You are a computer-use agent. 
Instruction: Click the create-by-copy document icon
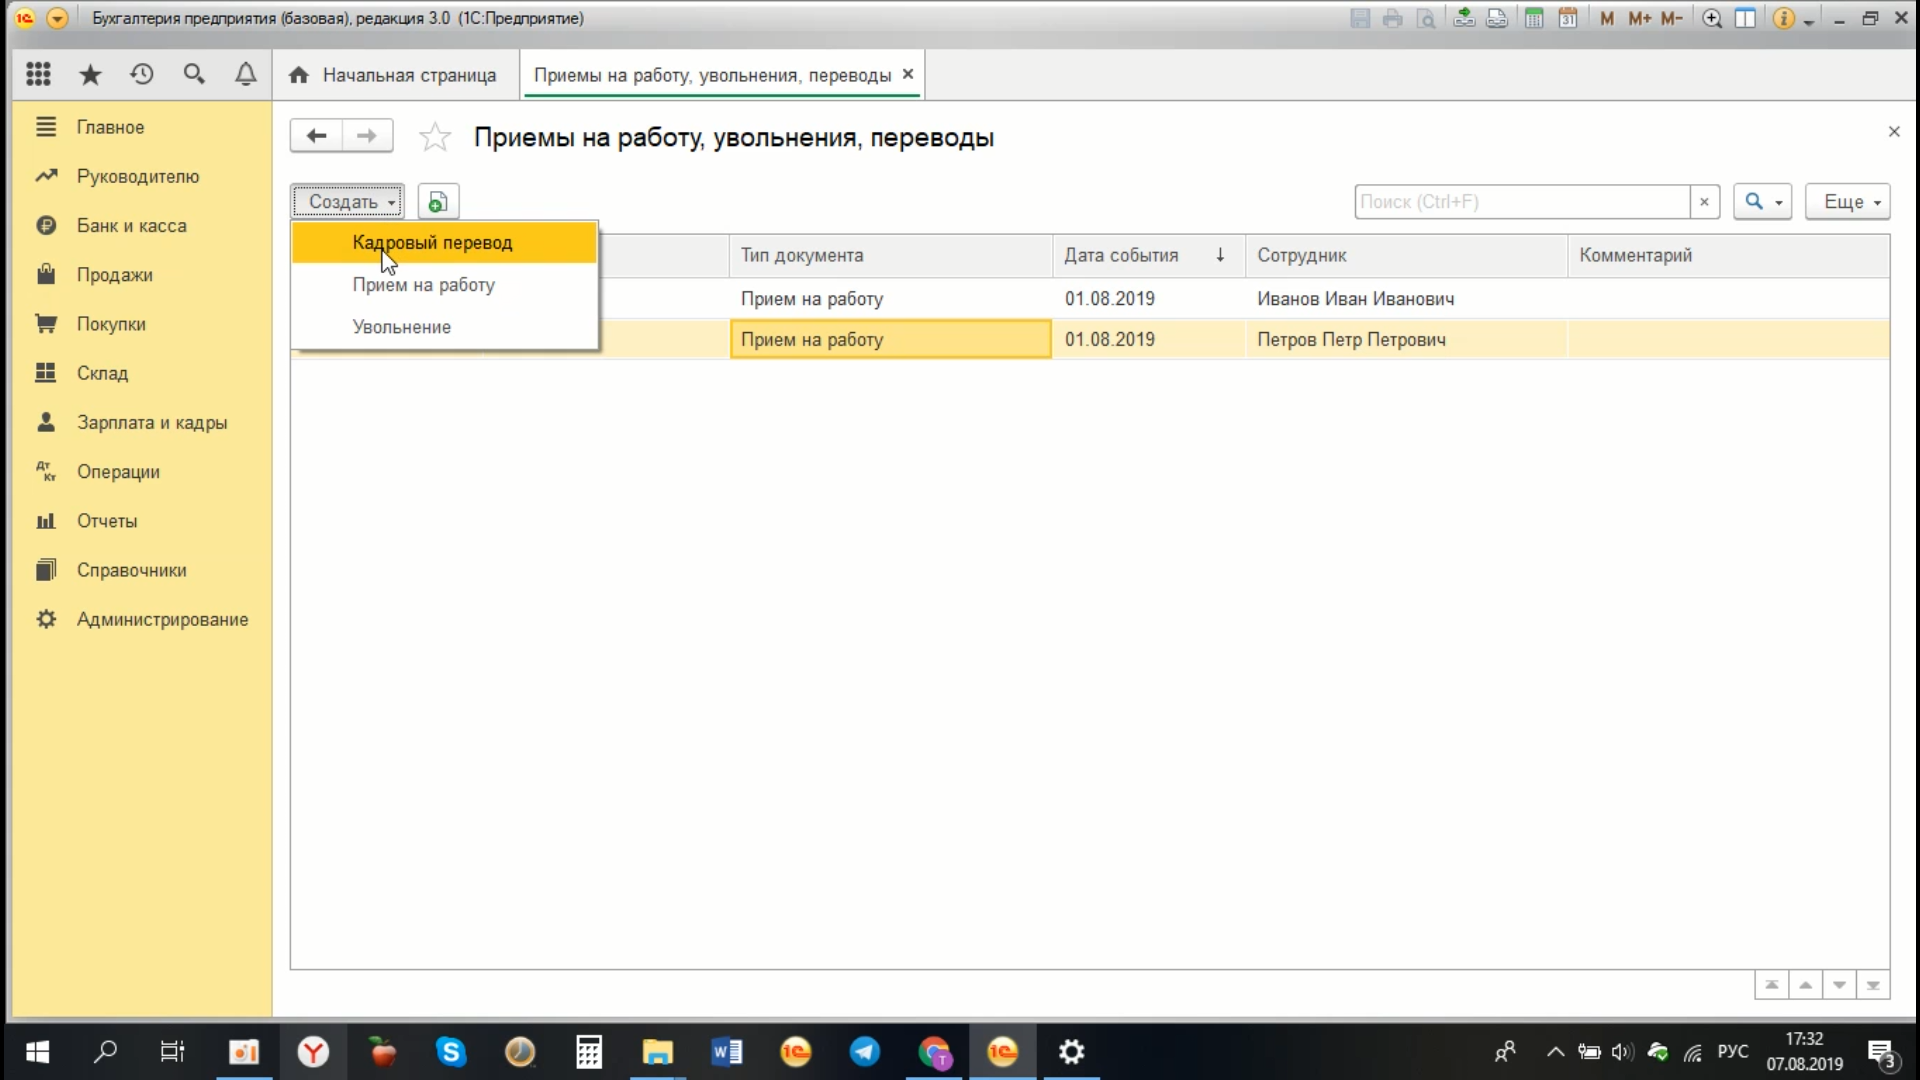(x=438, y=202)
